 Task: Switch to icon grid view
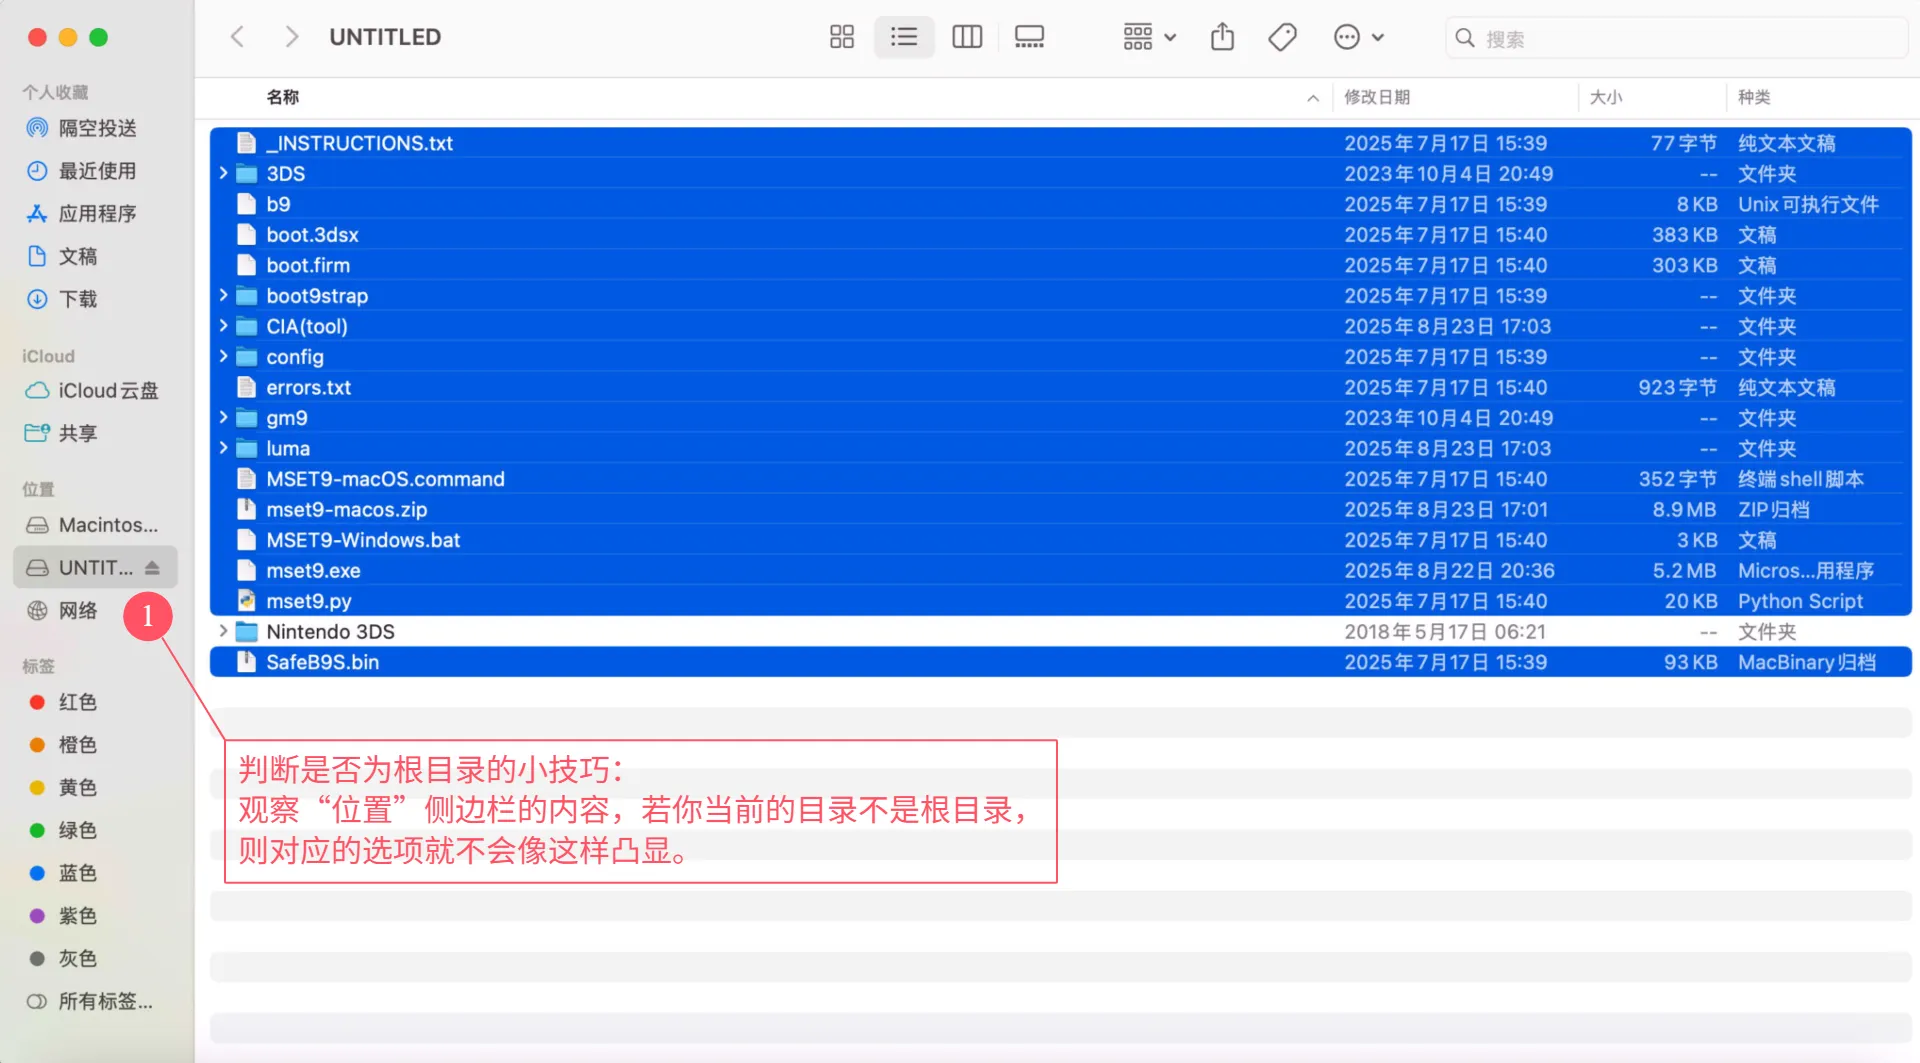point(841,37)
